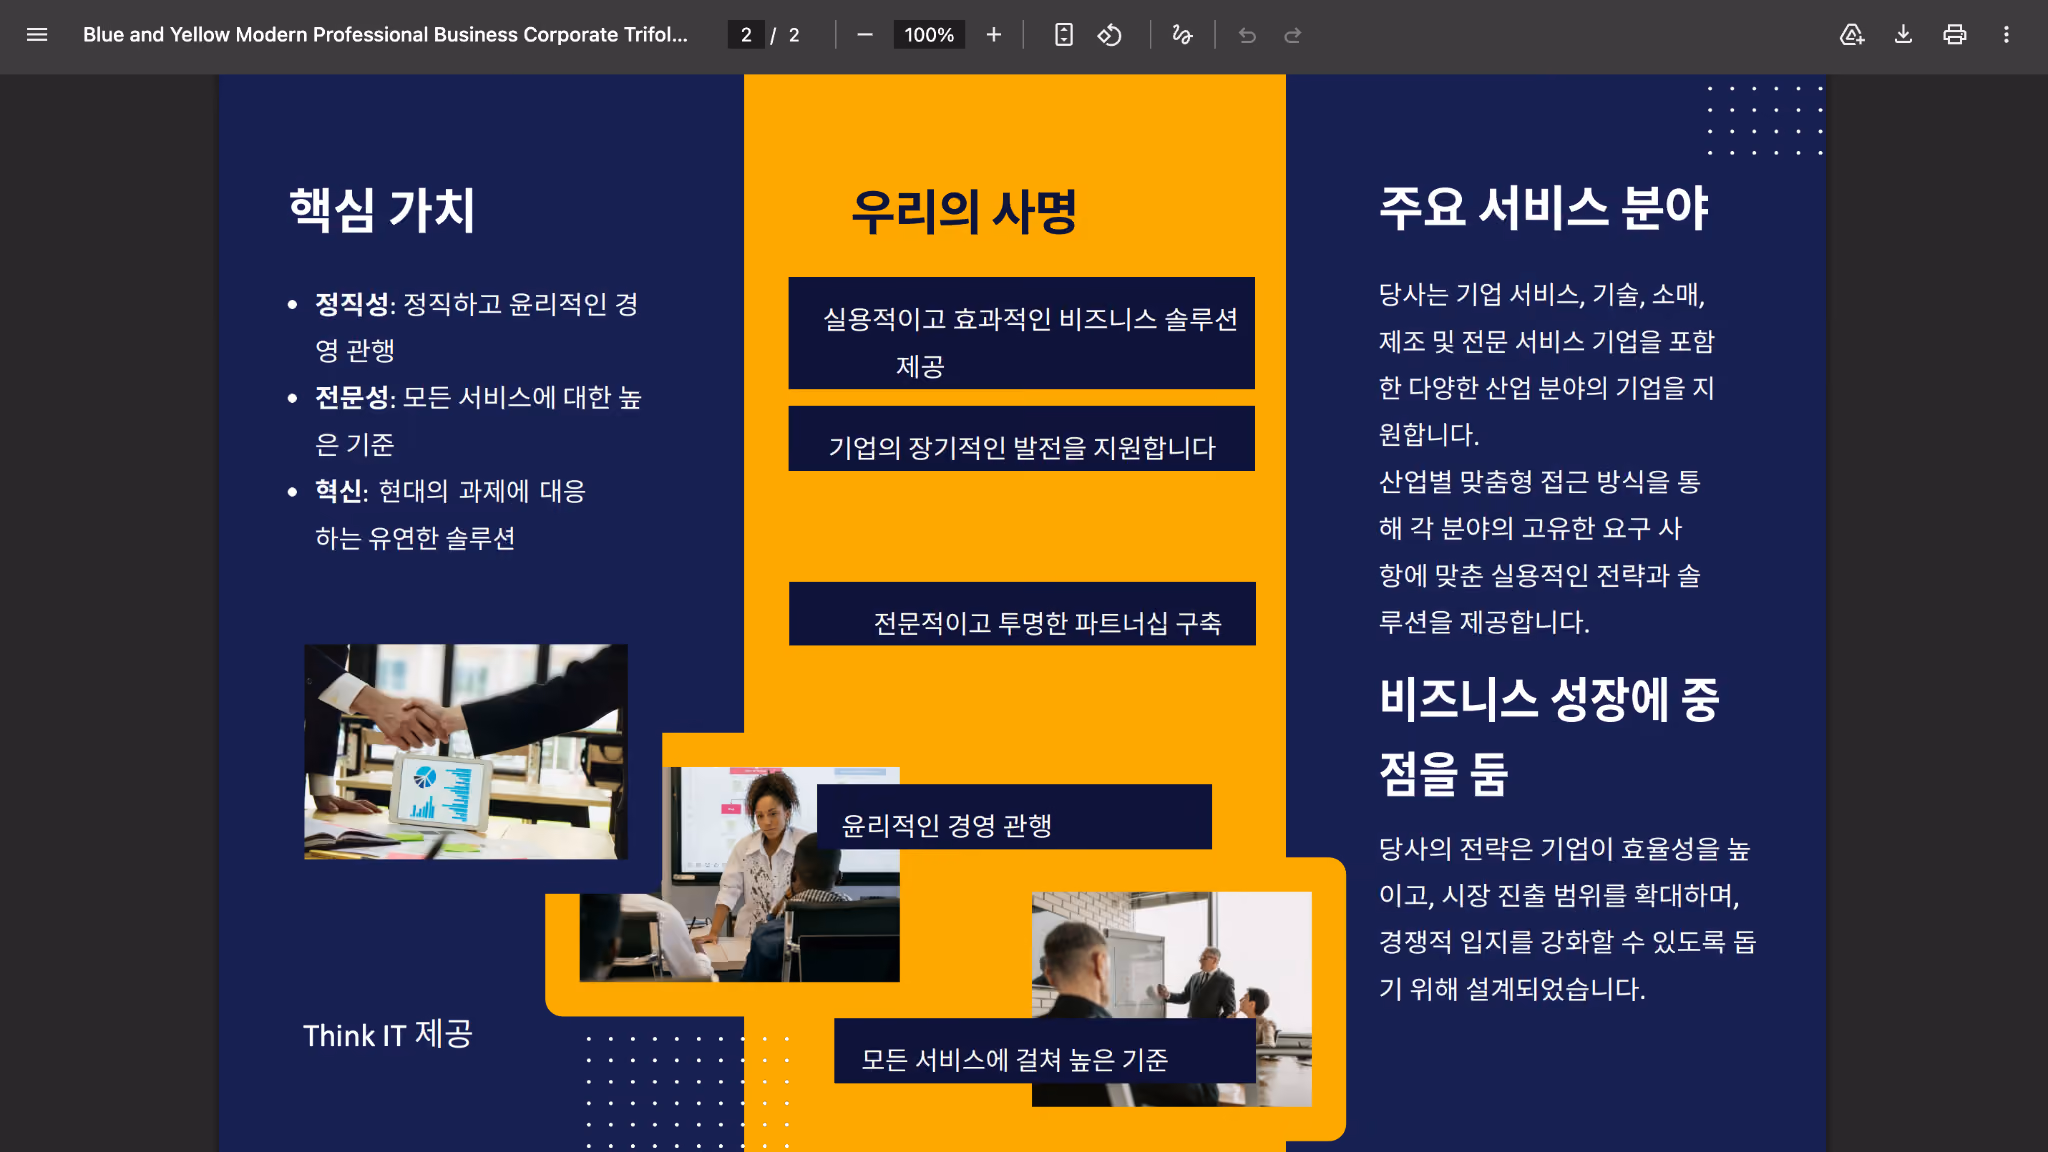The image size is (2048, 1152).
Task: Click the paragraph starting '당사의 전략은'
Action: tap(1567, 919)
